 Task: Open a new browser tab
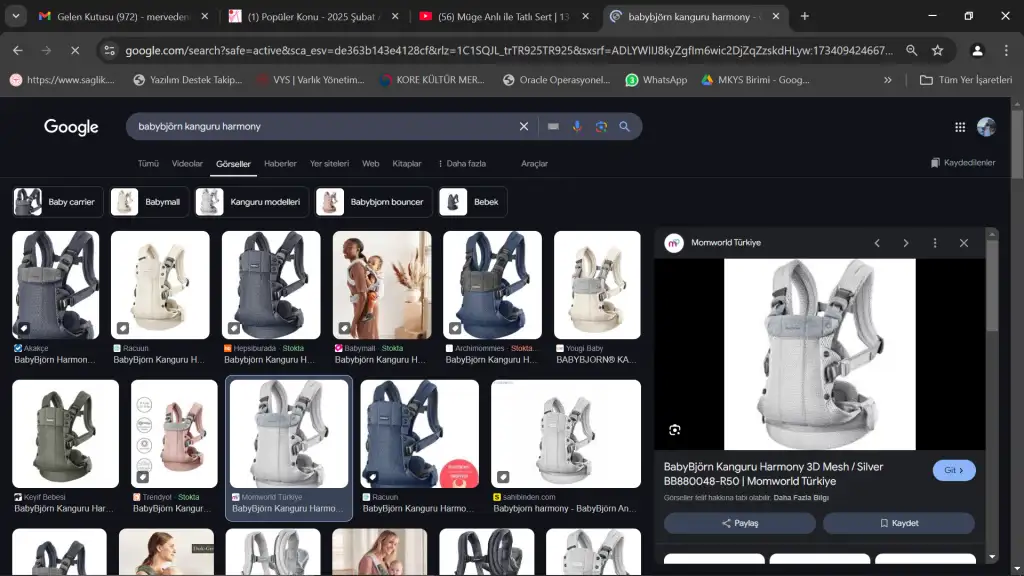click(805, 16)
